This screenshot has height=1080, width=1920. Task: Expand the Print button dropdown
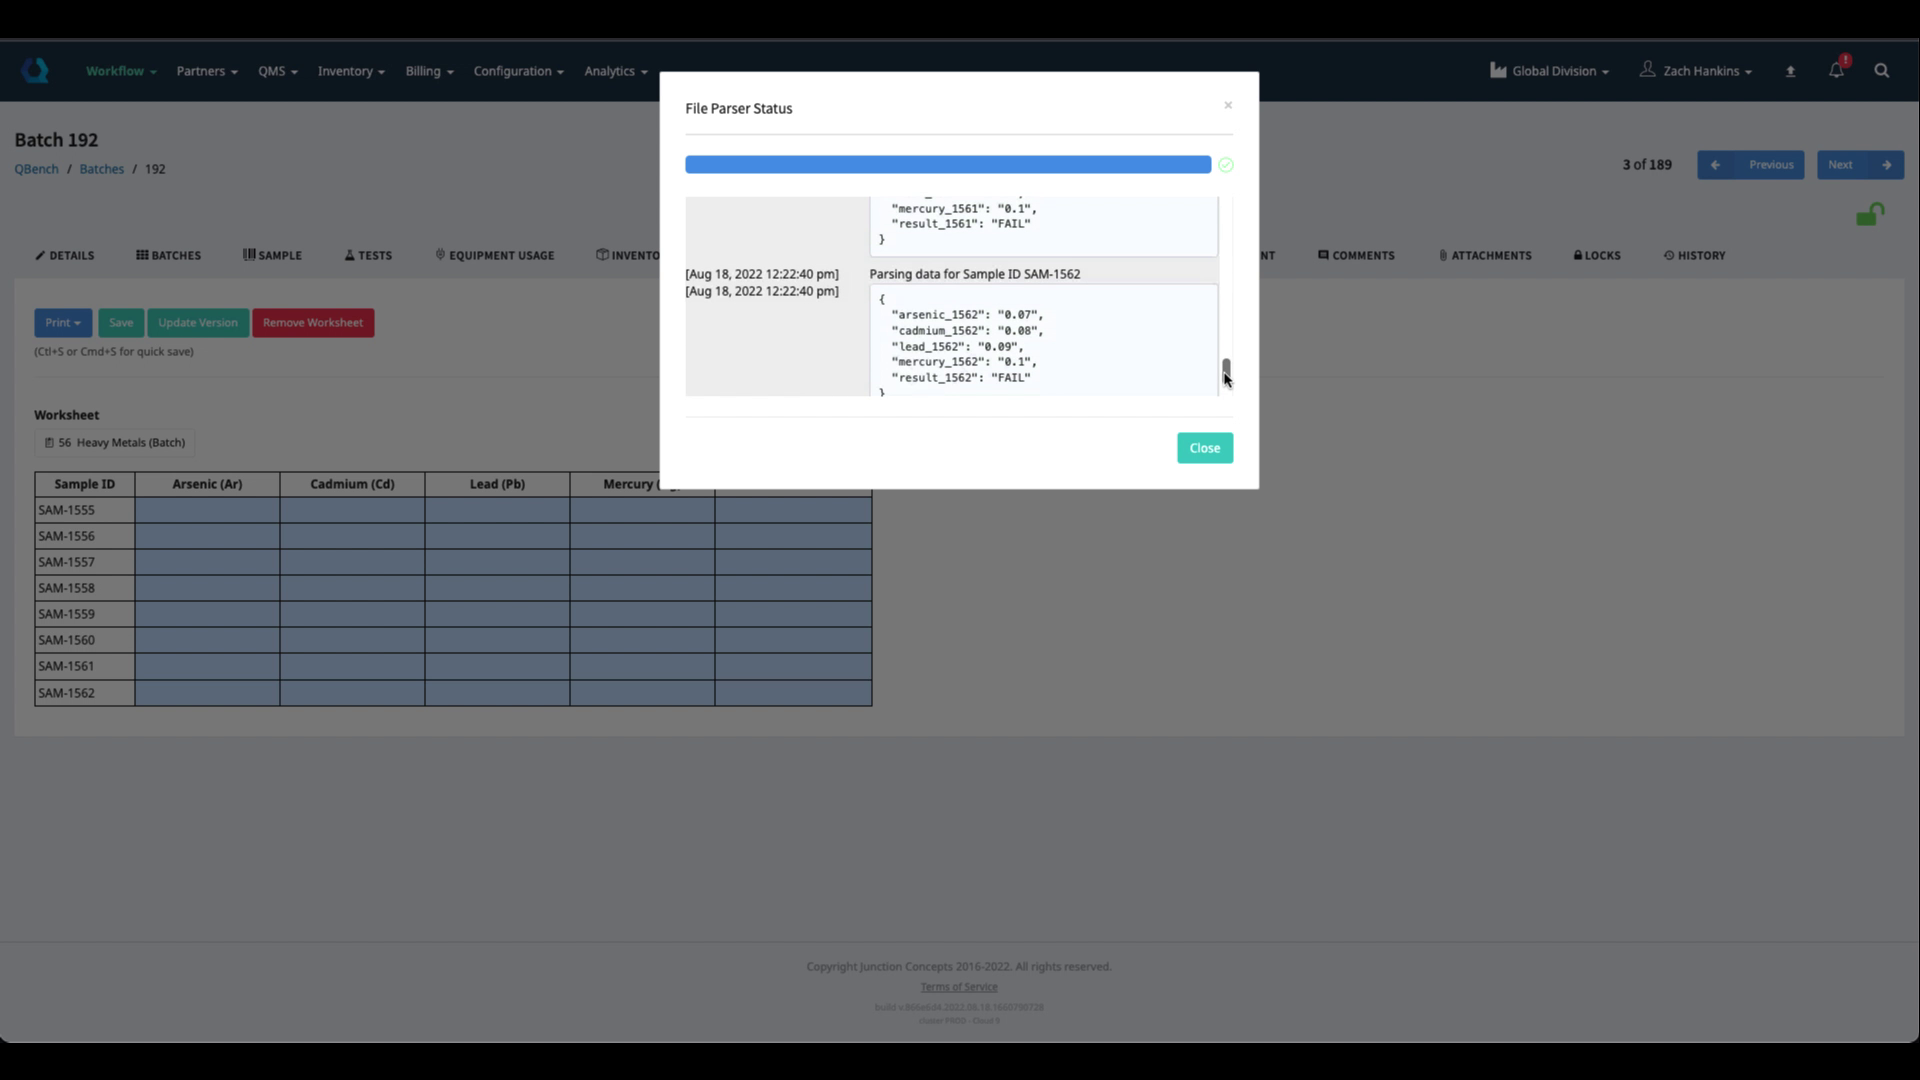pos(63,322)
